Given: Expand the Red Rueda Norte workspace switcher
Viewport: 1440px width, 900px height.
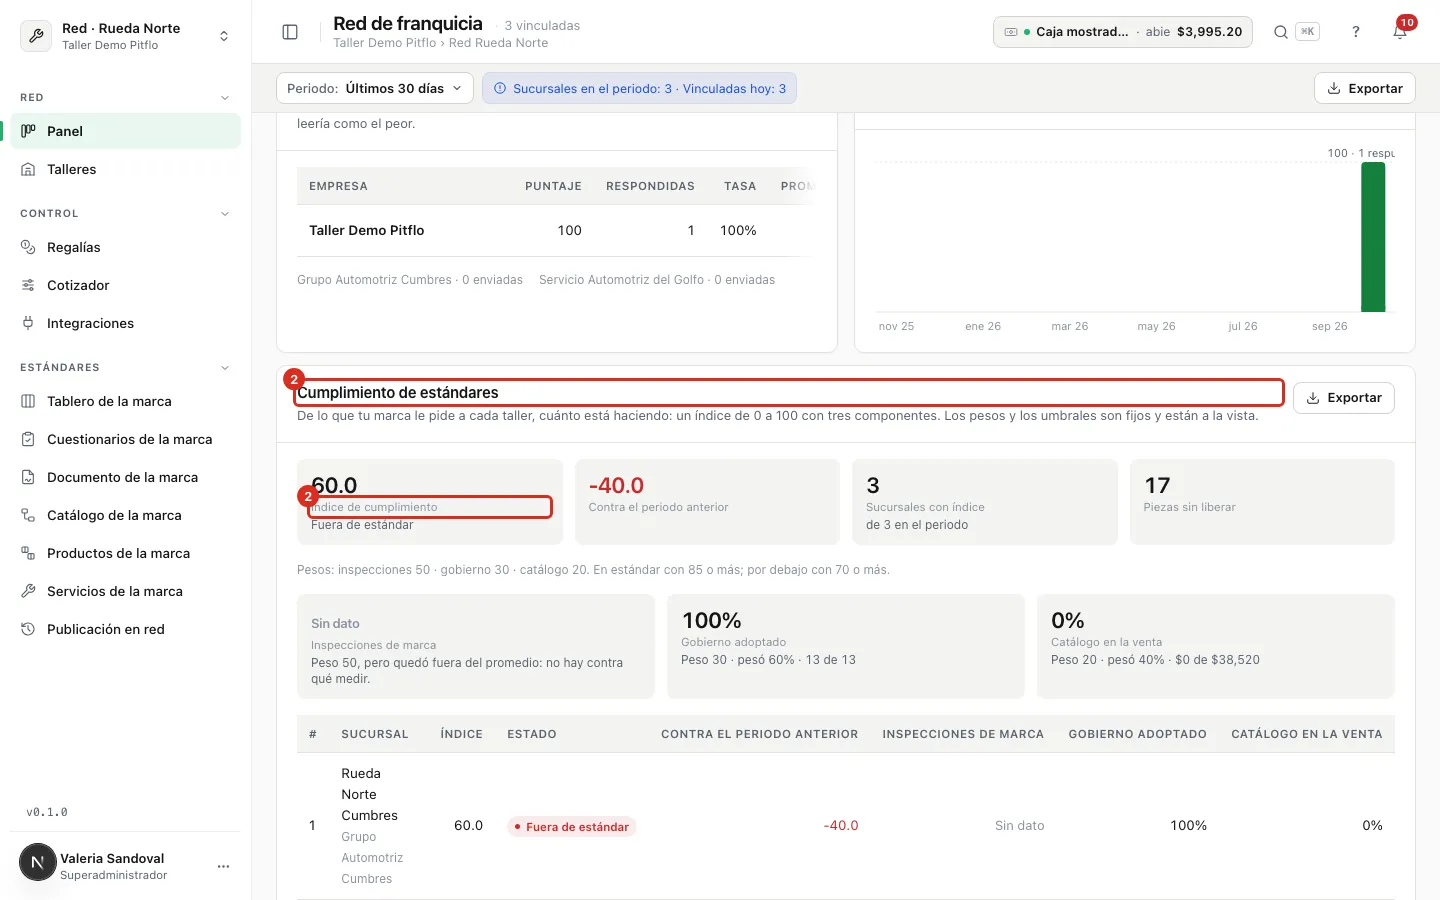Looking at the screenshot, I should [126, 36].
